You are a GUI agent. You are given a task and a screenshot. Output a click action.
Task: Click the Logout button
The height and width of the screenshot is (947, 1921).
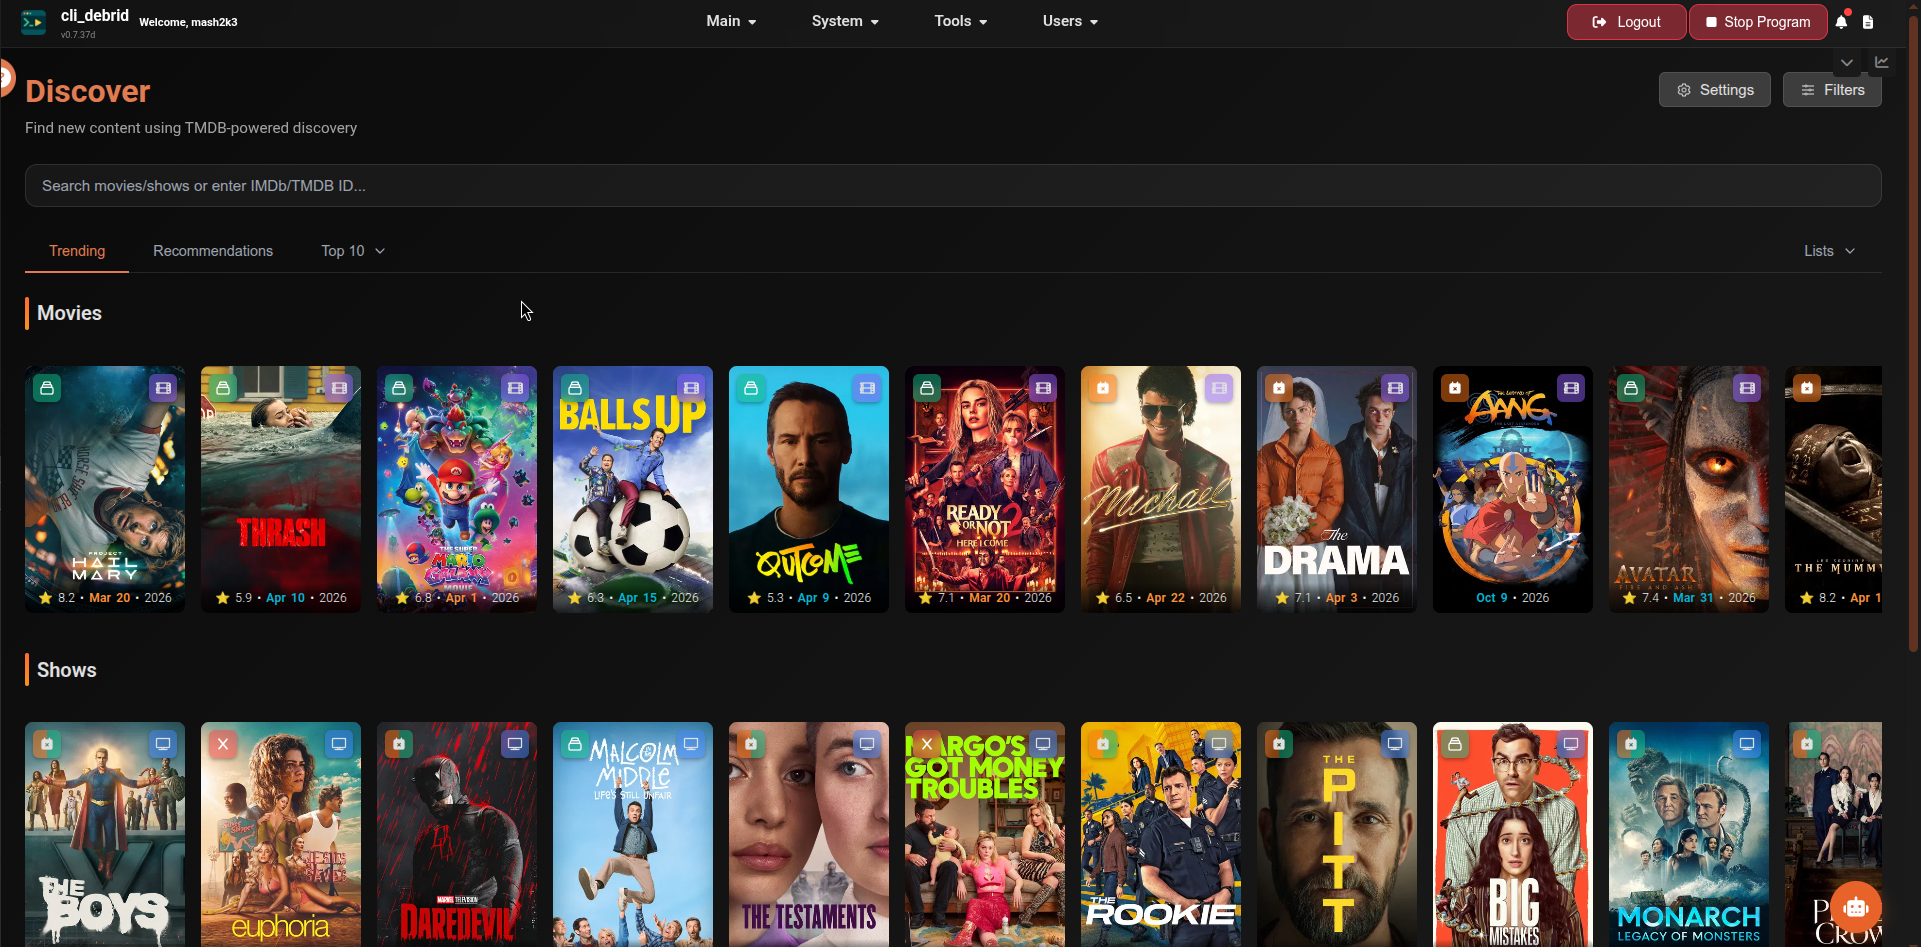point(1626,22)
